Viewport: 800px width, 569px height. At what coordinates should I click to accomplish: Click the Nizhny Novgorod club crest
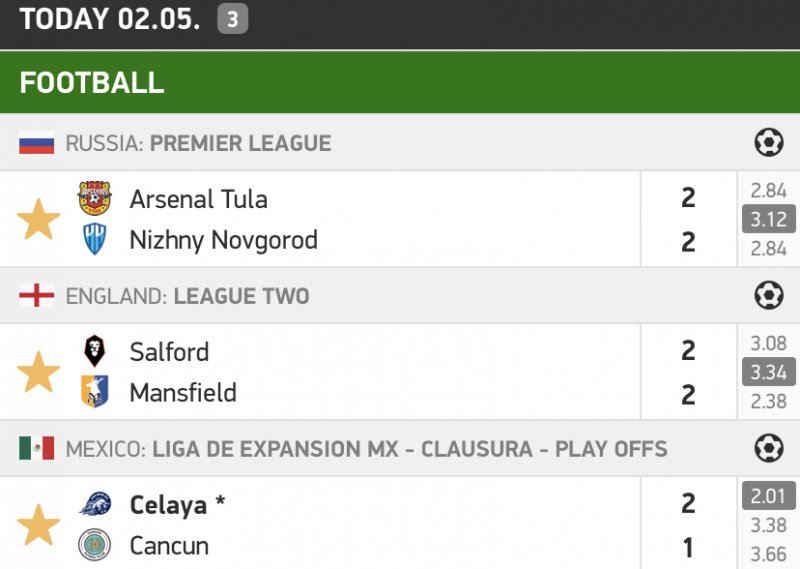95,240
